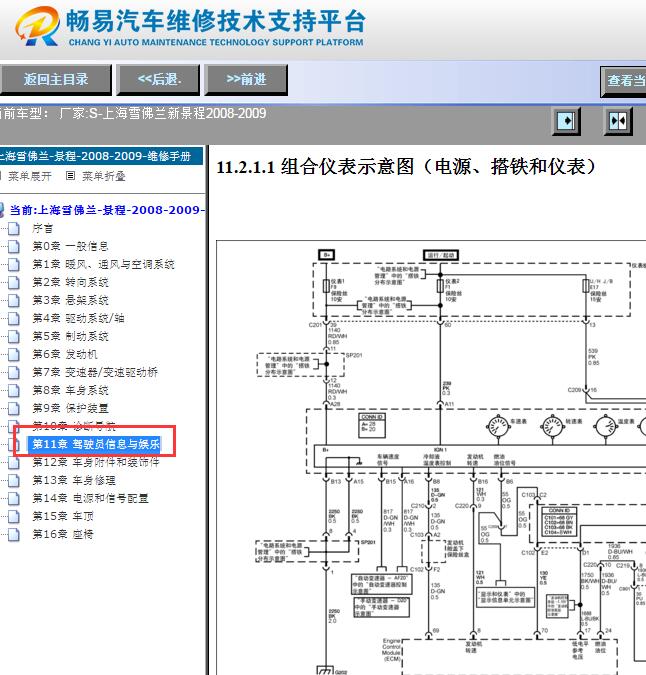Select 第11章 驾驶员信息与娱乐
The image size is (646, 675).
[x=96, y=444]
